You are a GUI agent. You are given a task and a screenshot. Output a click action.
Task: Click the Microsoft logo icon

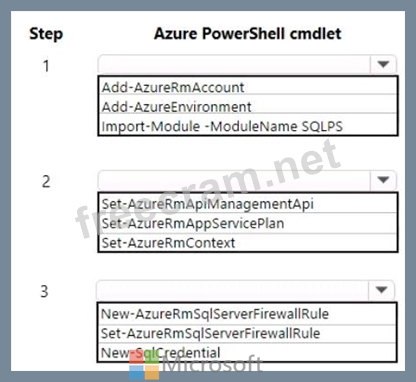point(144,365)
